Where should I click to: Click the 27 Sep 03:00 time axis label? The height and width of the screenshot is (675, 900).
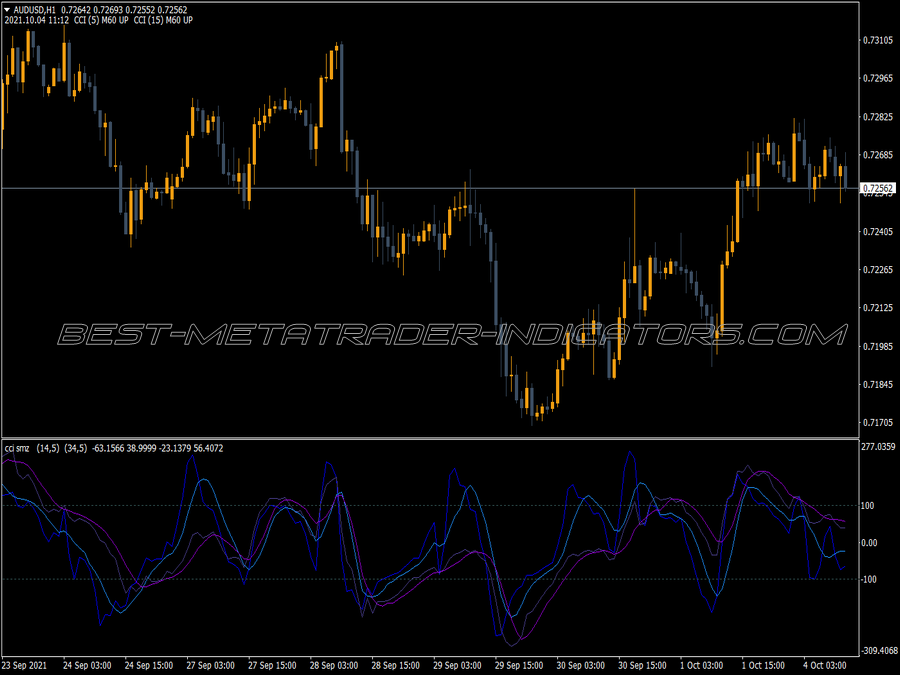211,666
